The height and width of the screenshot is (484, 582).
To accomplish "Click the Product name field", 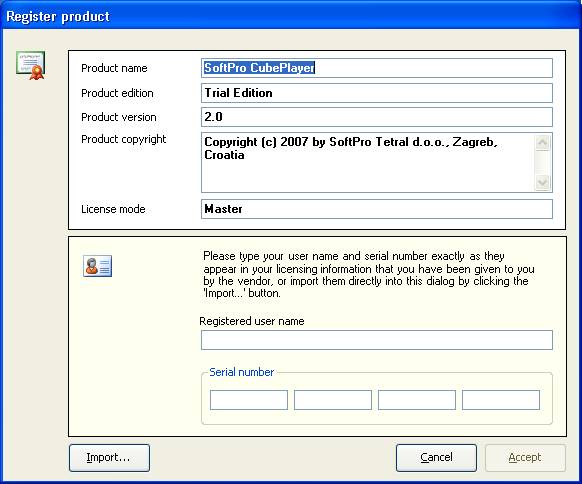I will click(x=377, y=68).
